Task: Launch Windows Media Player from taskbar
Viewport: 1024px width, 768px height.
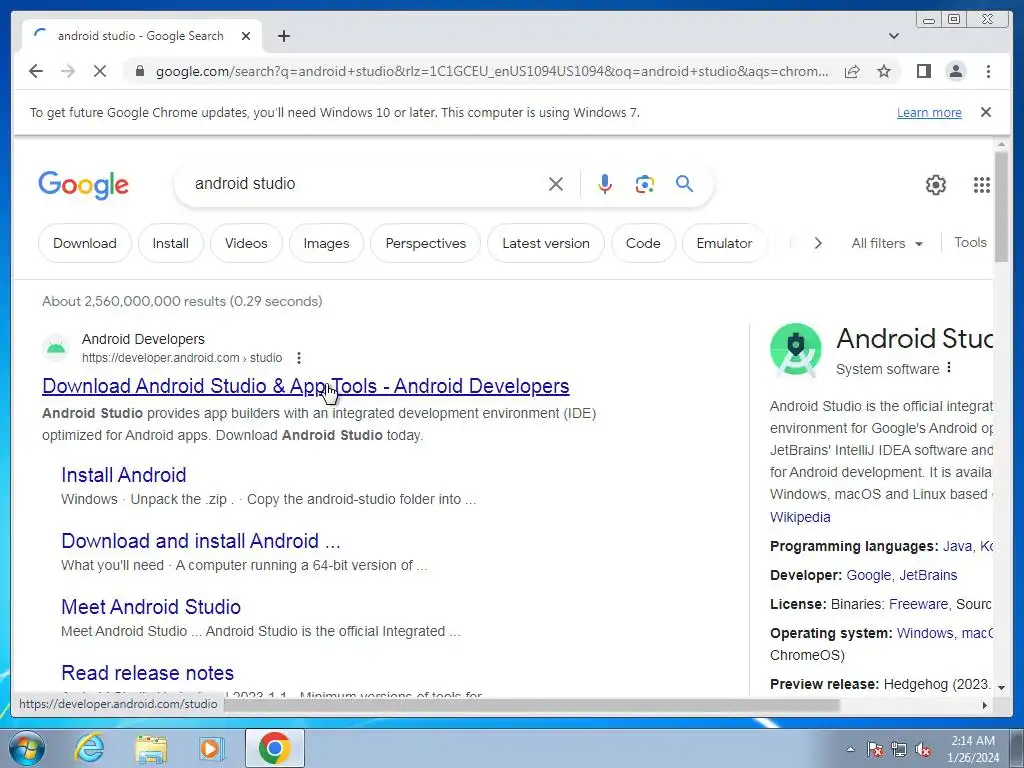Action: point(212,748)
